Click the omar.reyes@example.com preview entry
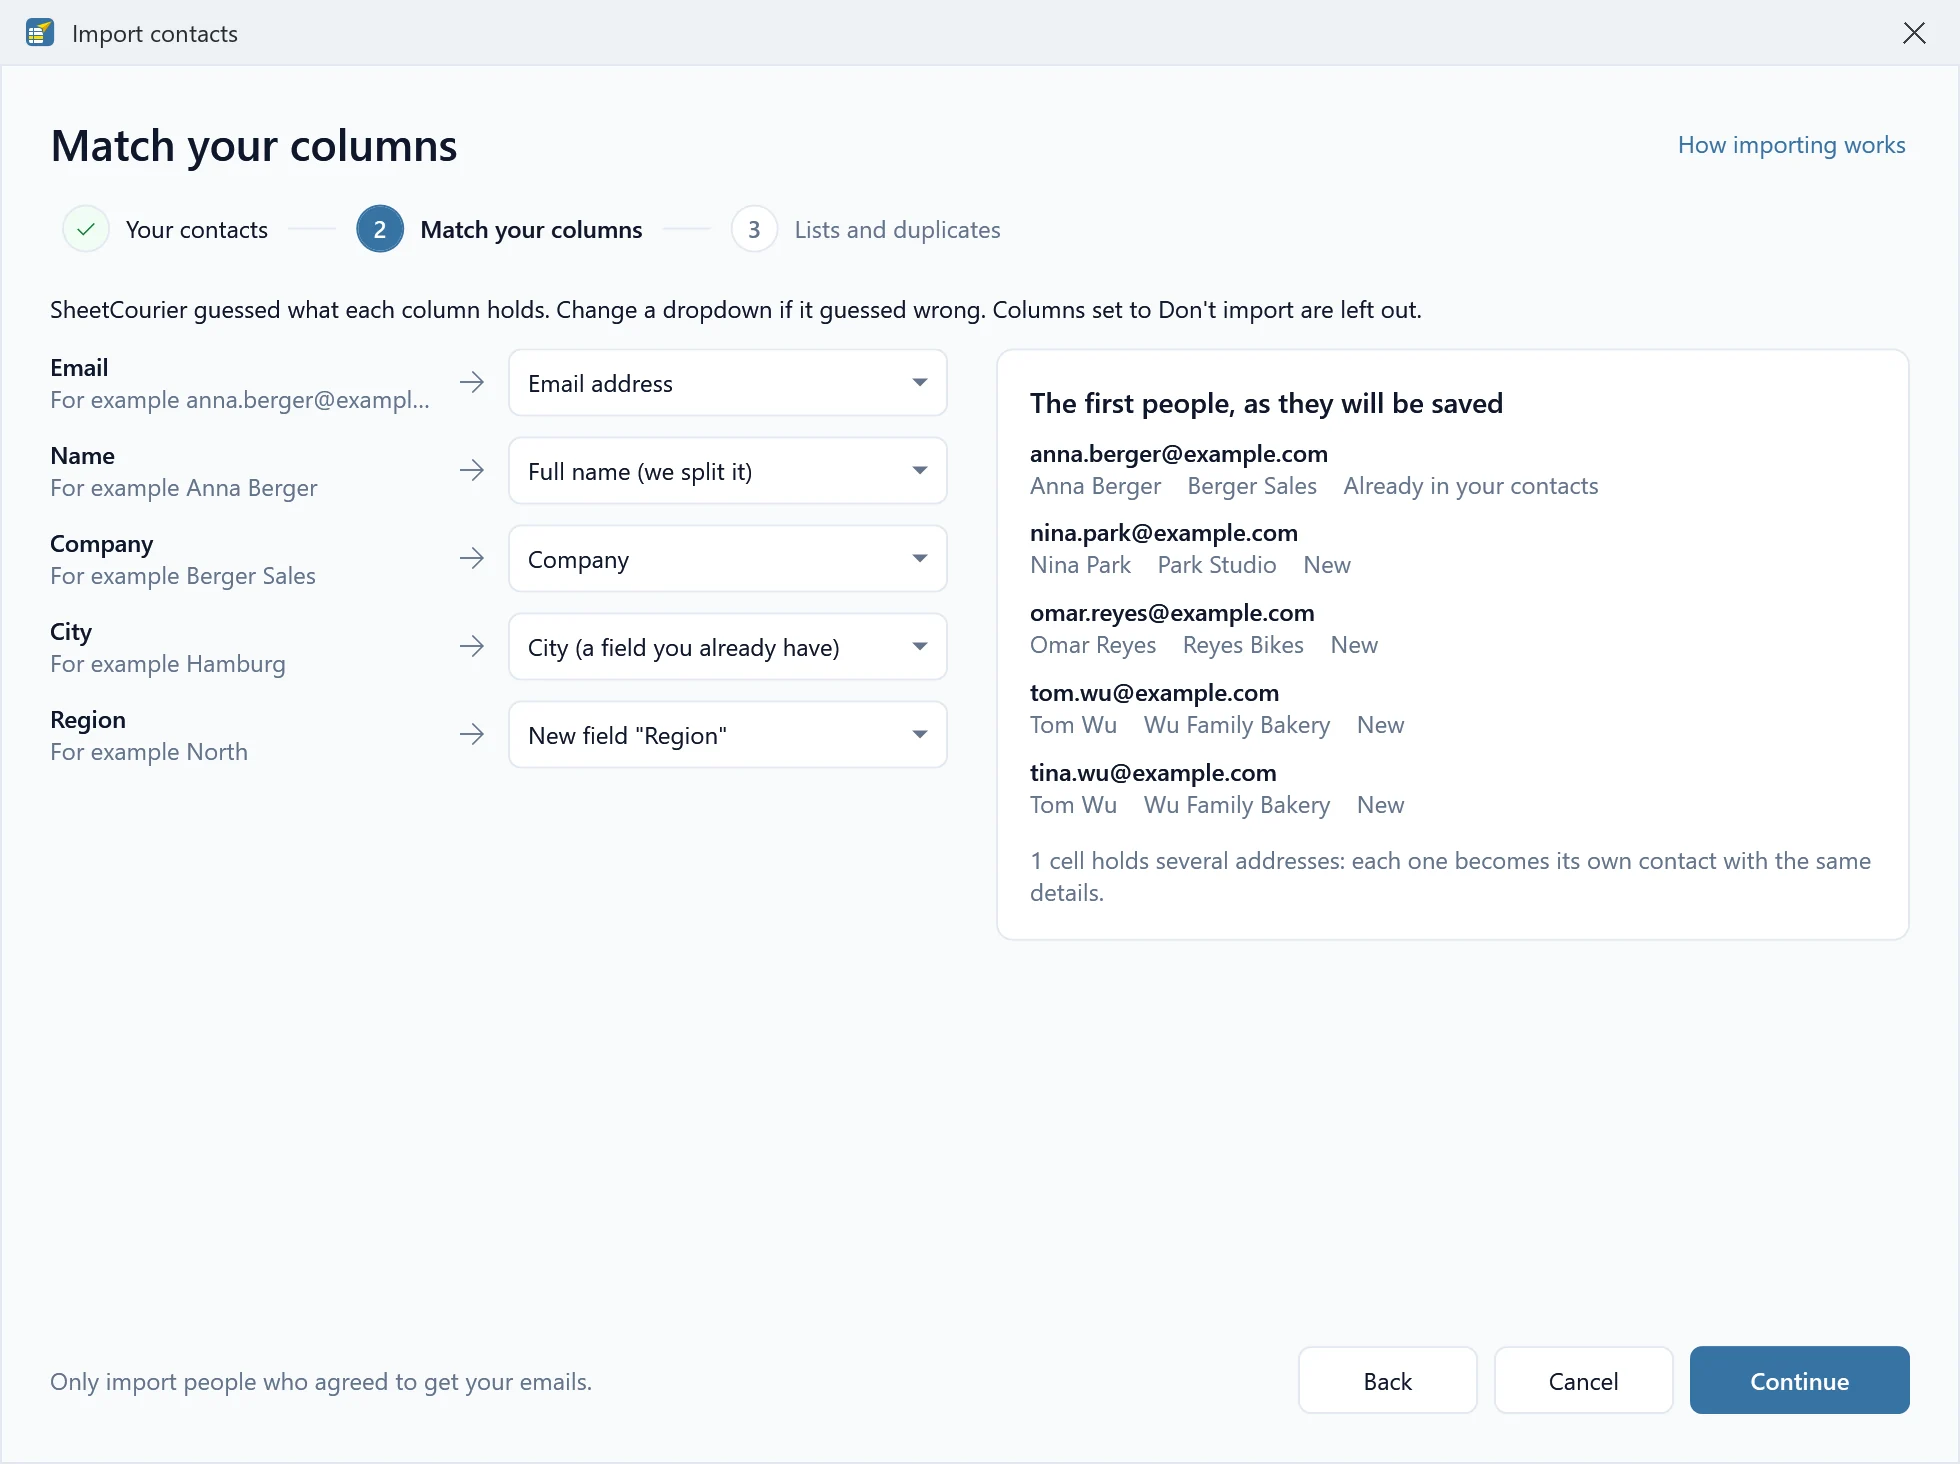 [1172, 613]
